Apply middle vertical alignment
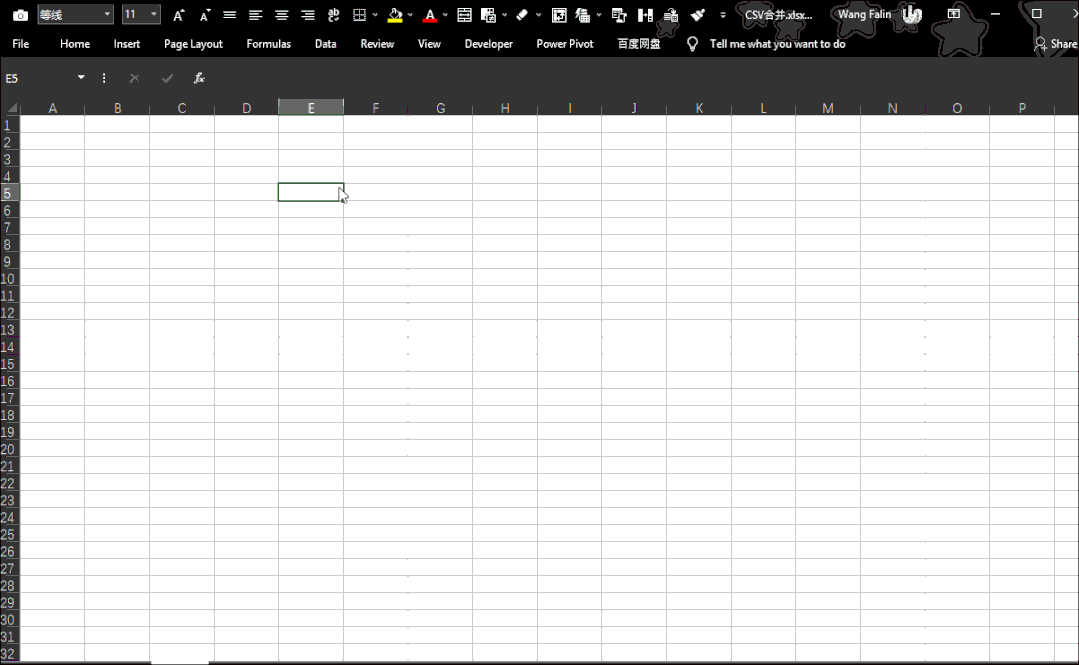The width and height of the screenshot is (1079, 665). click(230, 14)
